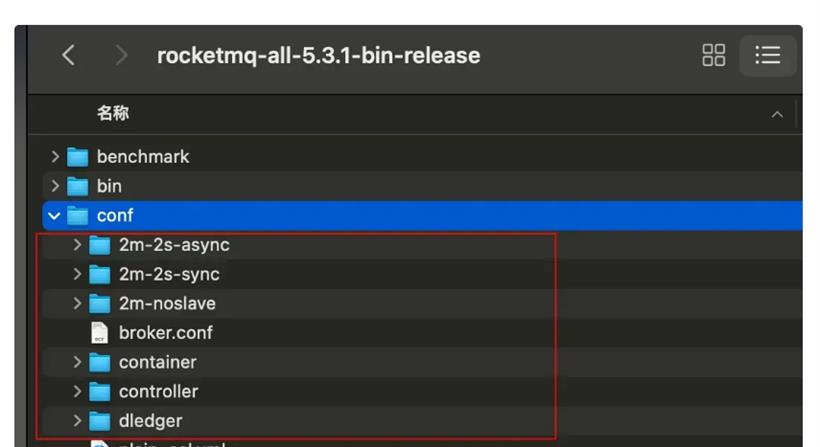Click the bin folder icon
The width and height of the screenshot is (820, 447).
(x=78, y=186)
